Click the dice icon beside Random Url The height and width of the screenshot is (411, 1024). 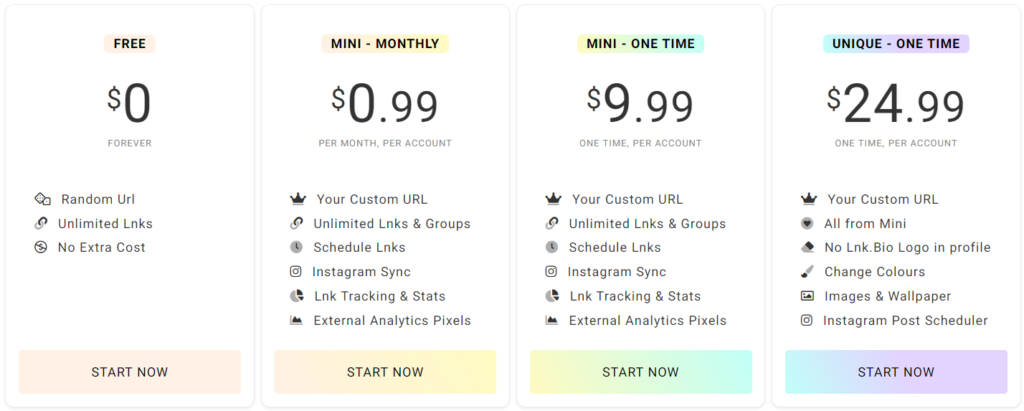(x=42, y=199)
